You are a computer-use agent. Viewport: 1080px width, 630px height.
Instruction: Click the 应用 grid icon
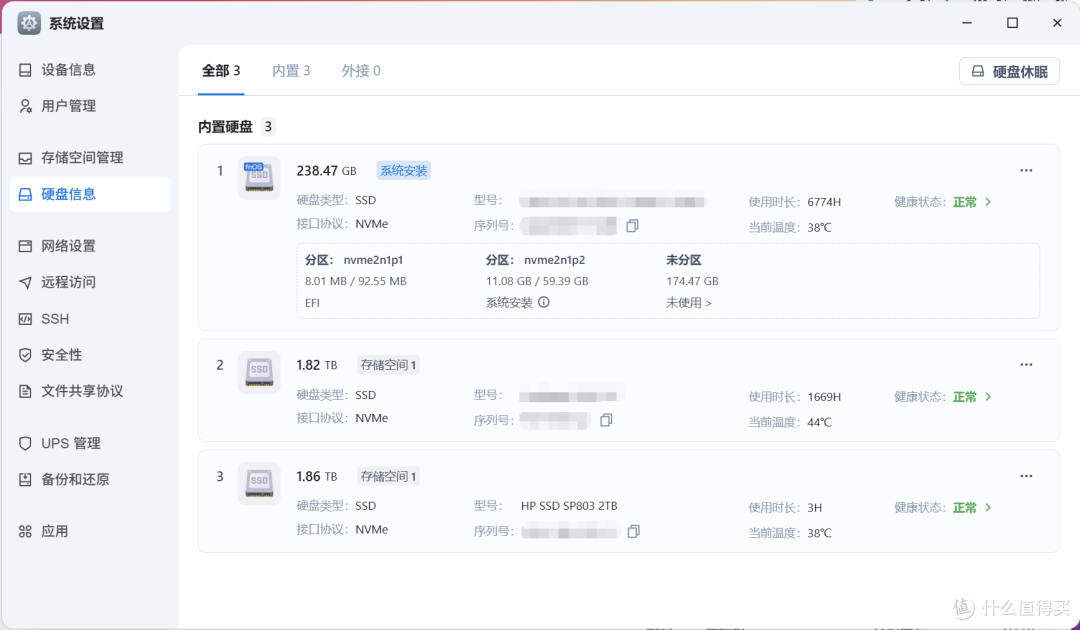click(25, 532)
